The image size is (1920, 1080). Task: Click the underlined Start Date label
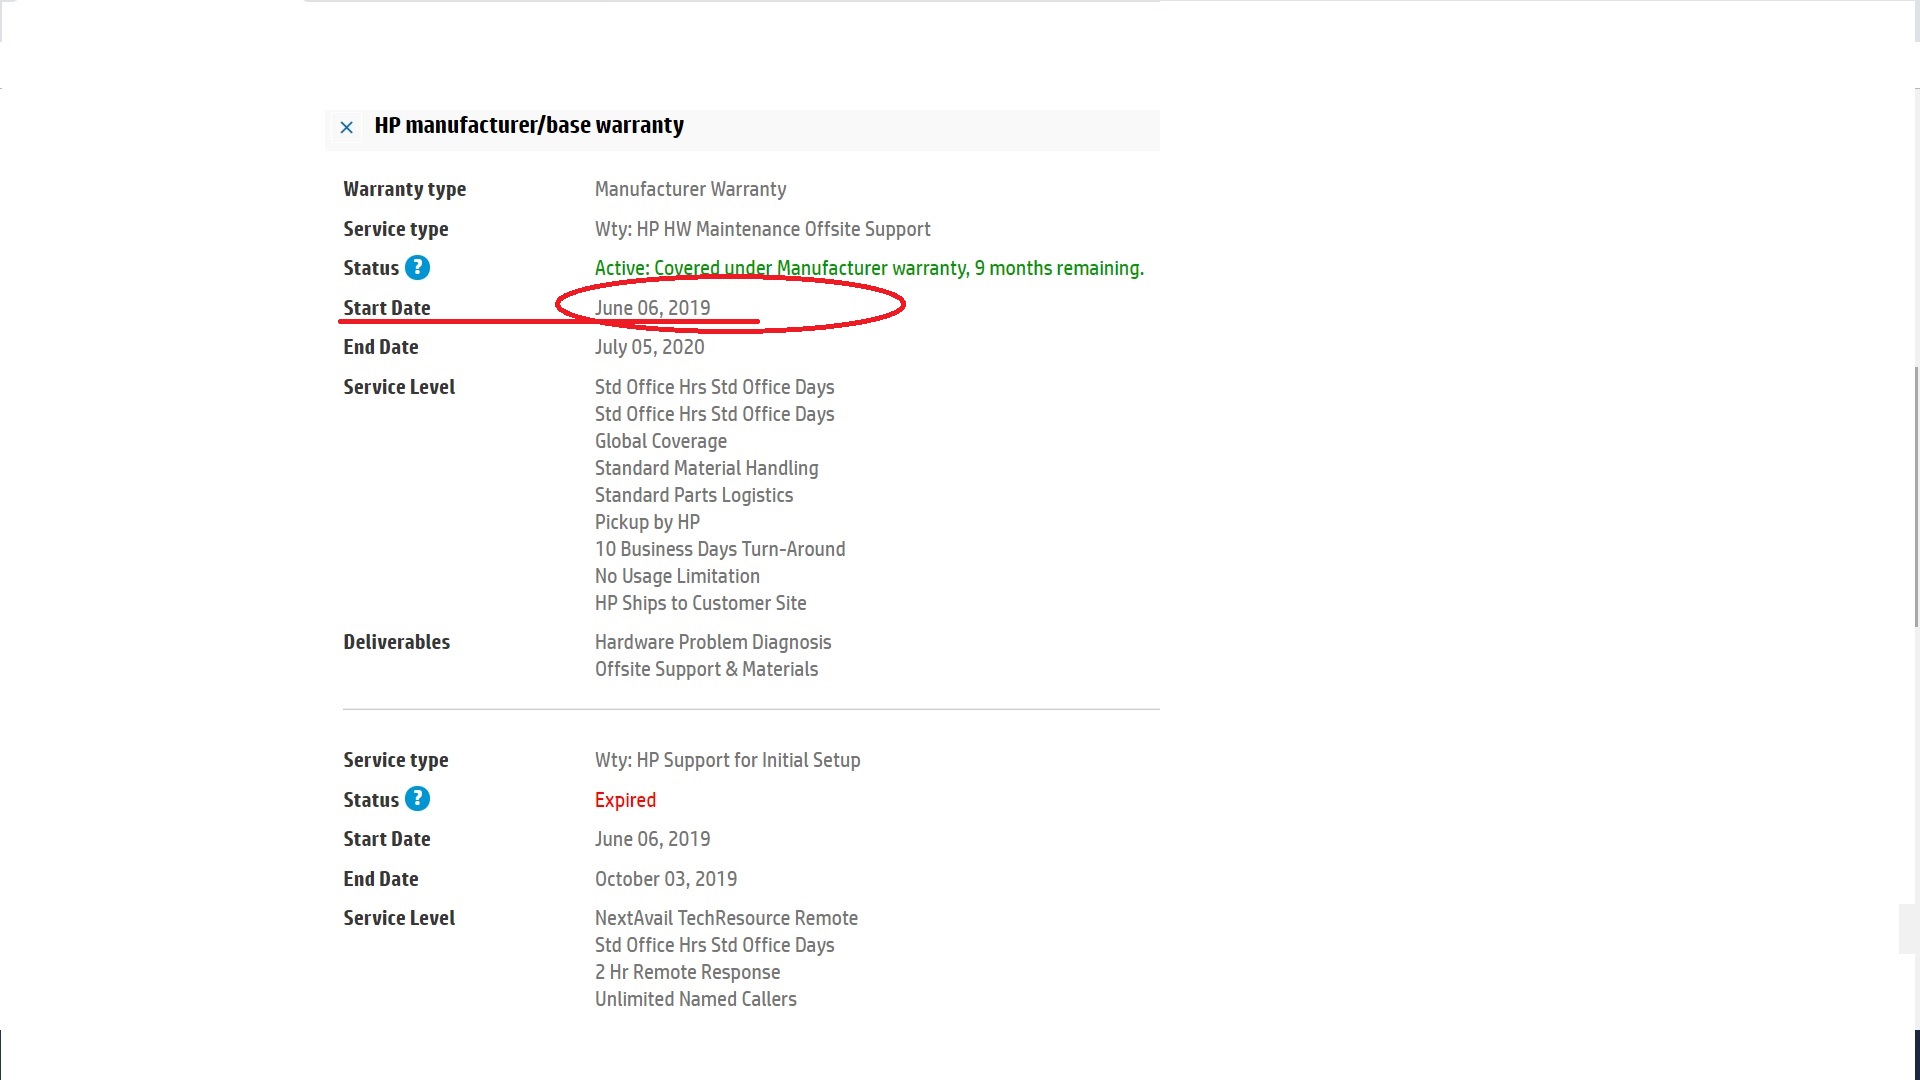coord(386,308)
